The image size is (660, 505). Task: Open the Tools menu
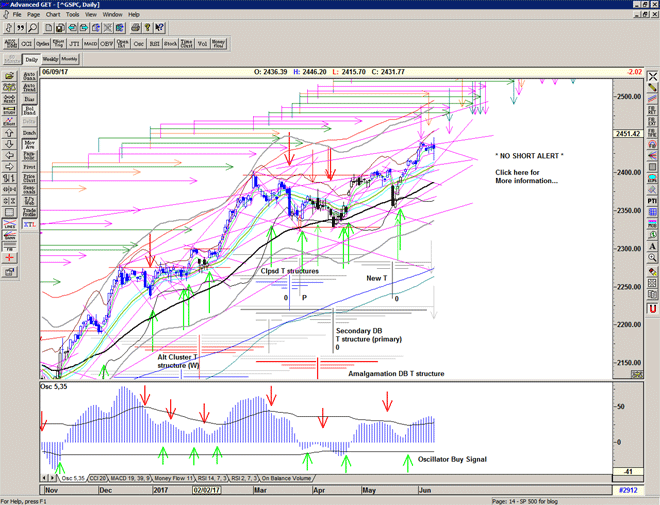point(72,15)
